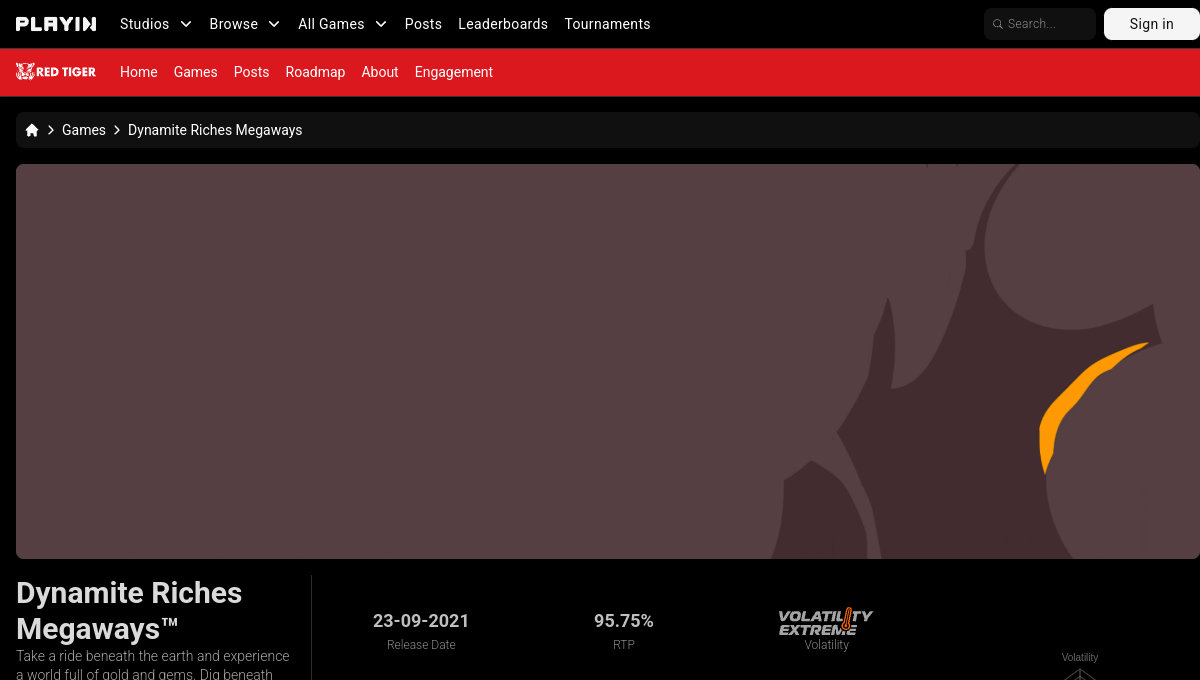Click the 95.75% RTP value
The width and height of the screenshot is (1200, 680).
624,621
